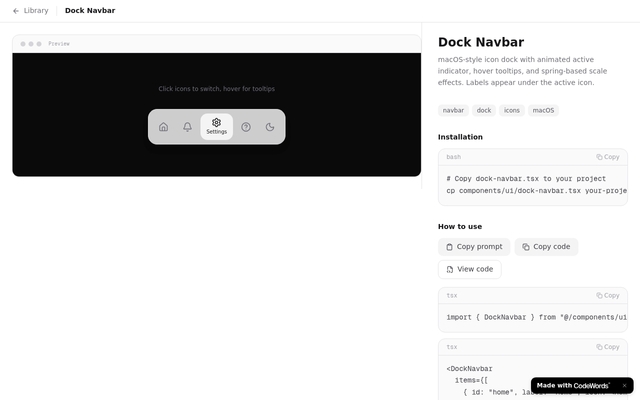The width and height of the screenshot is (640, 400).
Task: Toggle the moon dark-mode dock icon
Action: tap(270, 127)
